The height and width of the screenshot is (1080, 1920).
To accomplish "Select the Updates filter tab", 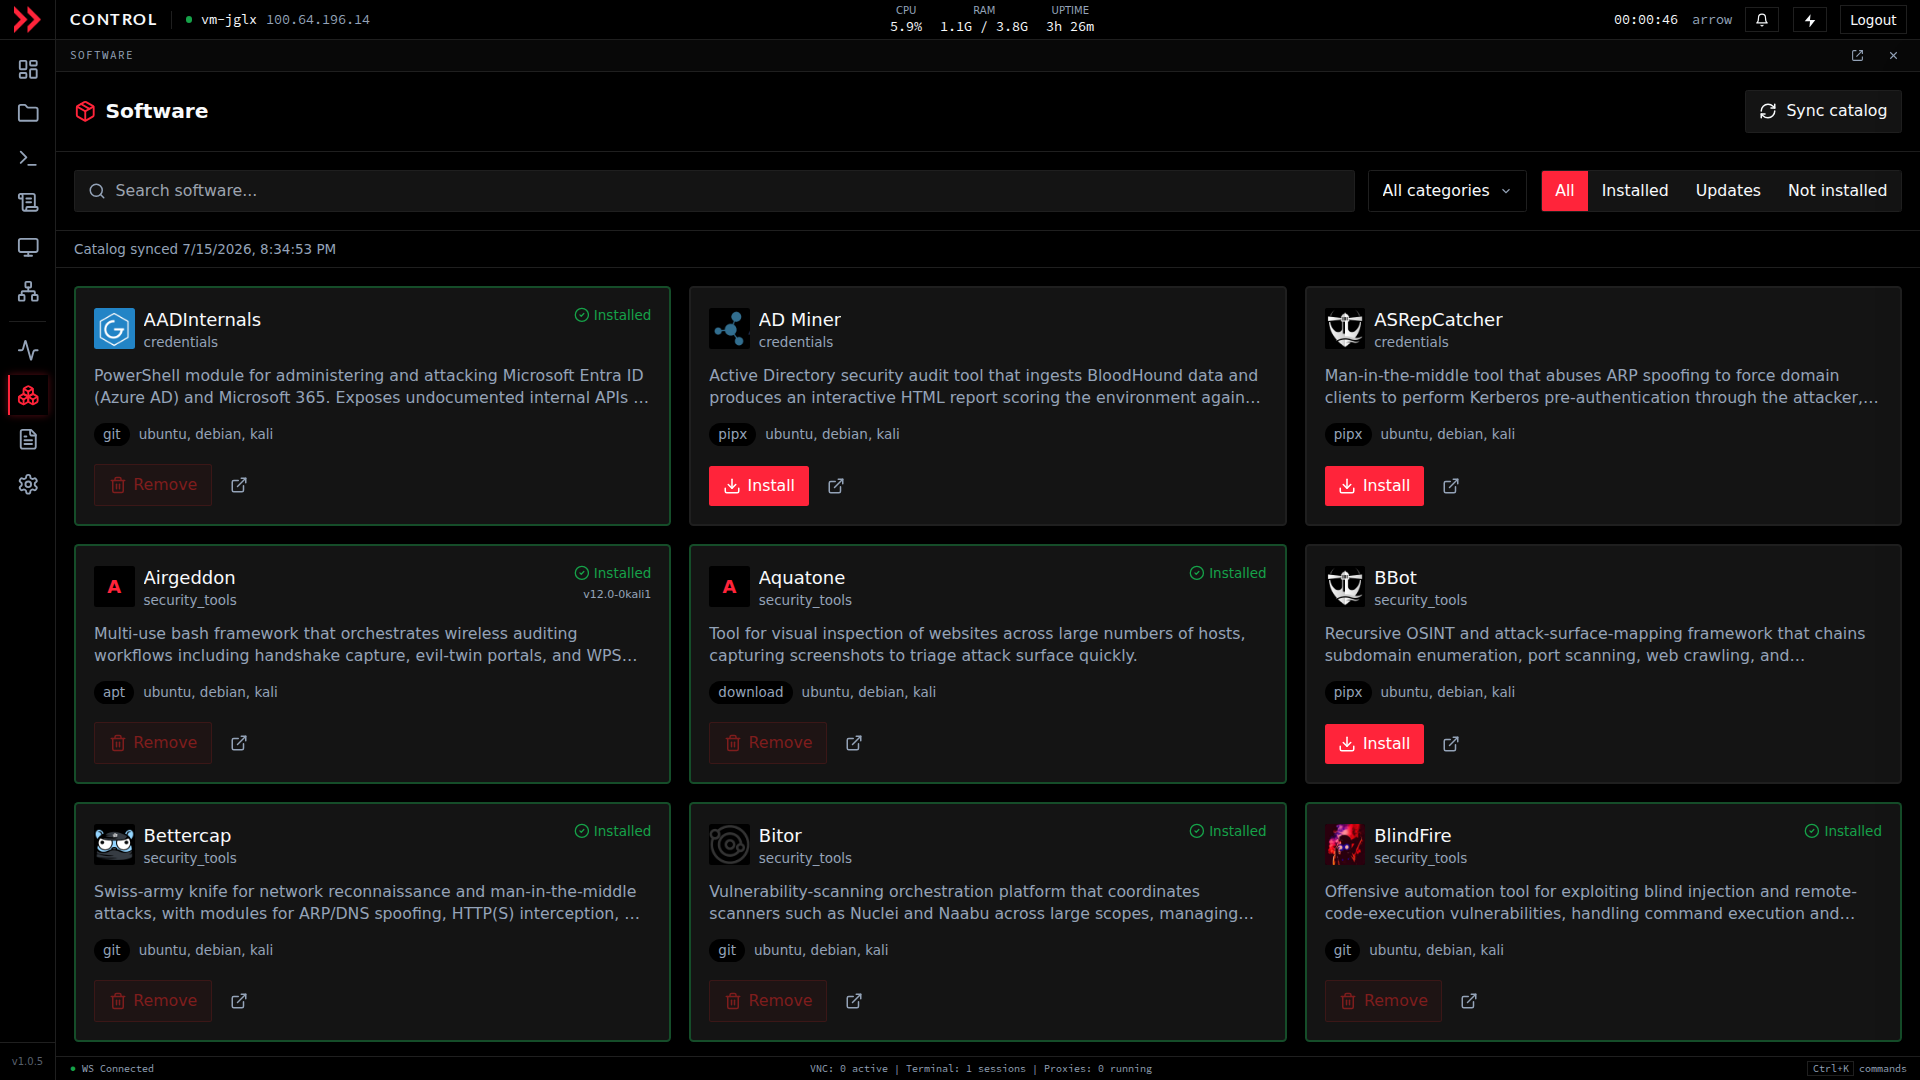I will [x=1727, y=191].
